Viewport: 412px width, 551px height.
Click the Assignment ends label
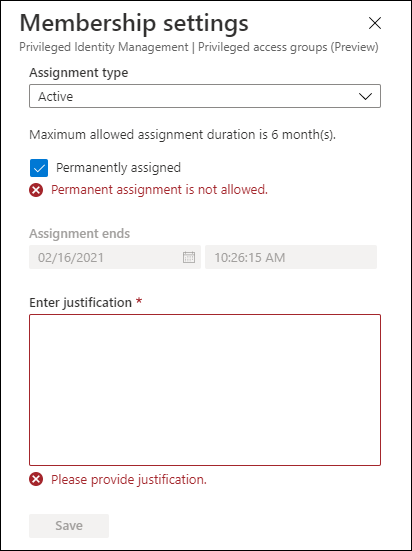click(80, 233)
